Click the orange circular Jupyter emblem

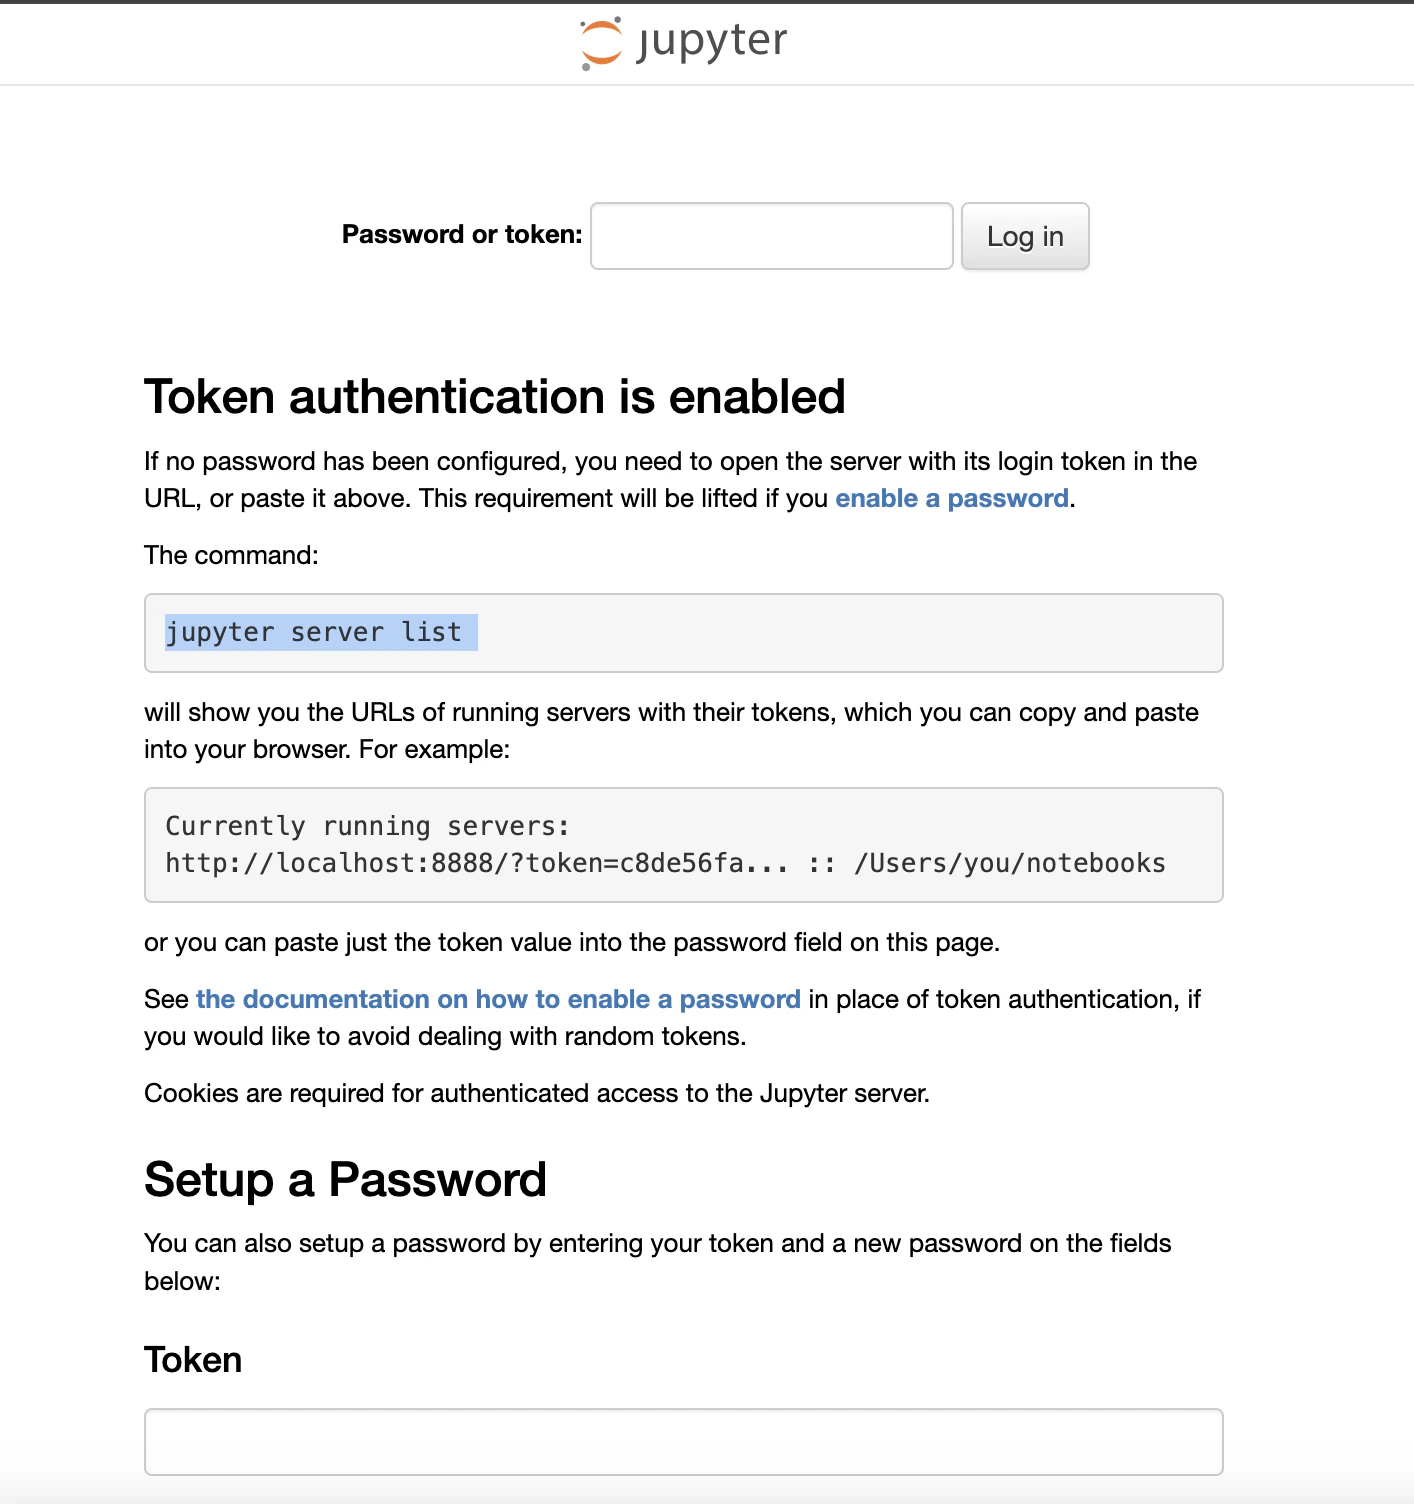[601, 40]
